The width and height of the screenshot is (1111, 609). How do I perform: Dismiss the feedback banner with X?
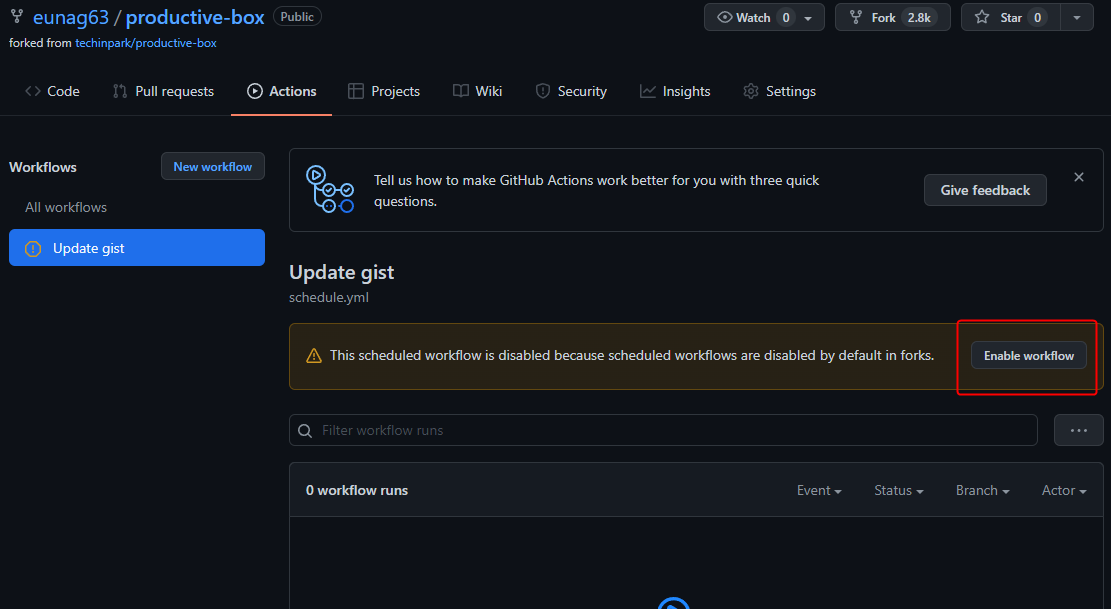1078,177
